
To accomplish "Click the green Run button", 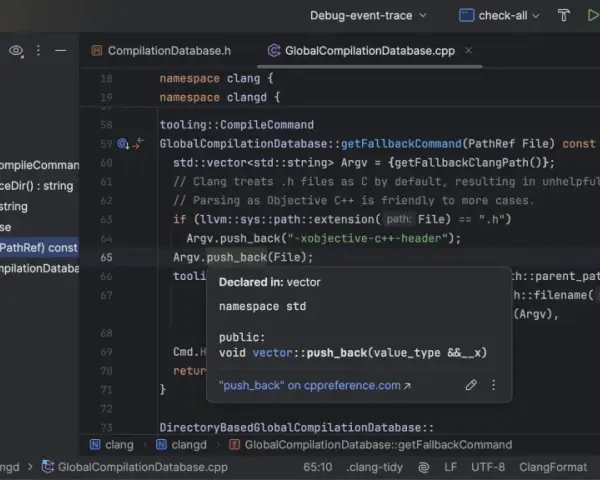I will point(593,16).
